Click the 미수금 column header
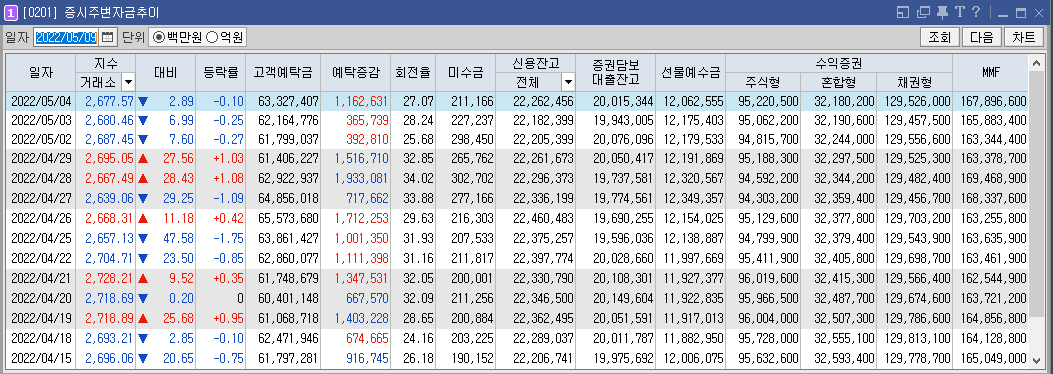1053x374 pixels. [x=465, y=73]
